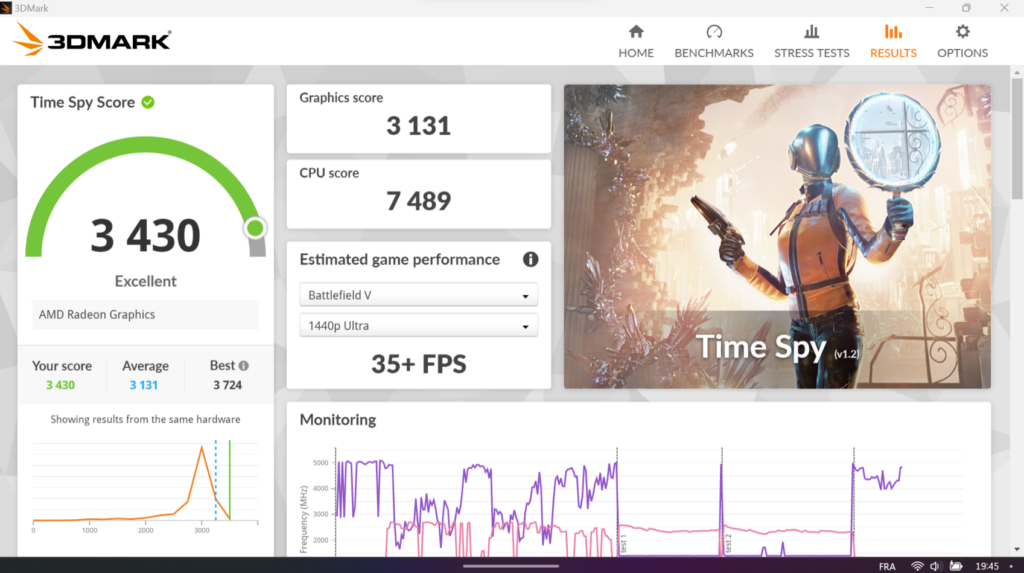Click the 19:45 clock in taskbar
Image resolution: width=1024 pixels, height=573 pixels.
[x=987, y=566]
